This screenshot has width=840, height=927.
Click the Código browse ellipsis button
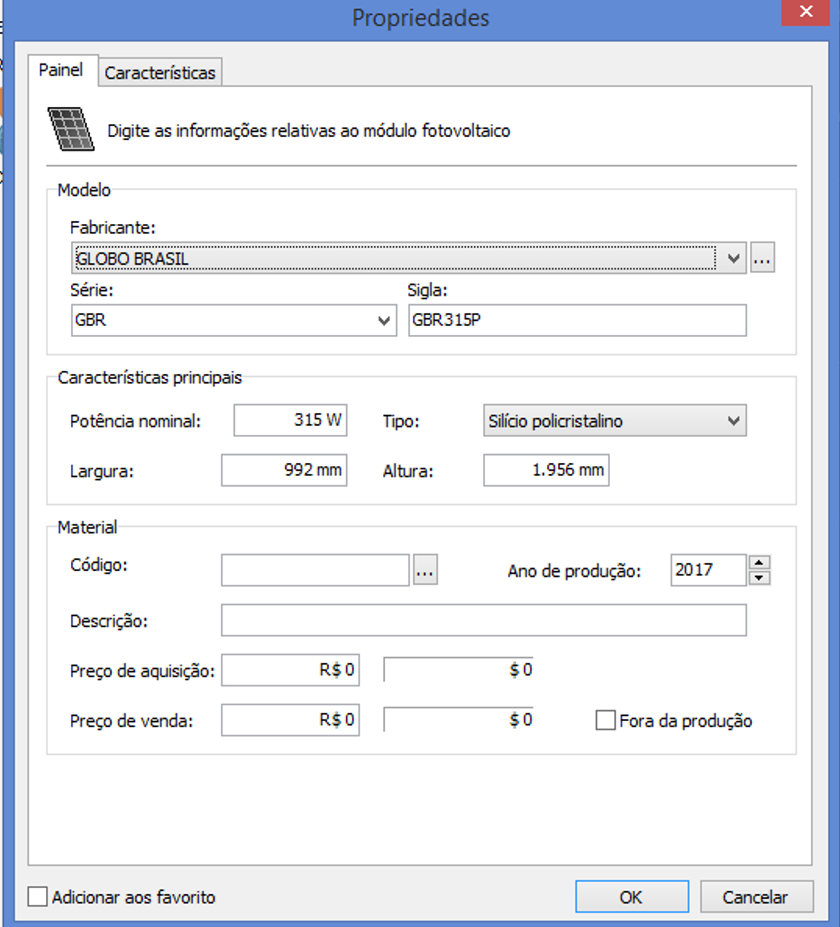(425, 570)
